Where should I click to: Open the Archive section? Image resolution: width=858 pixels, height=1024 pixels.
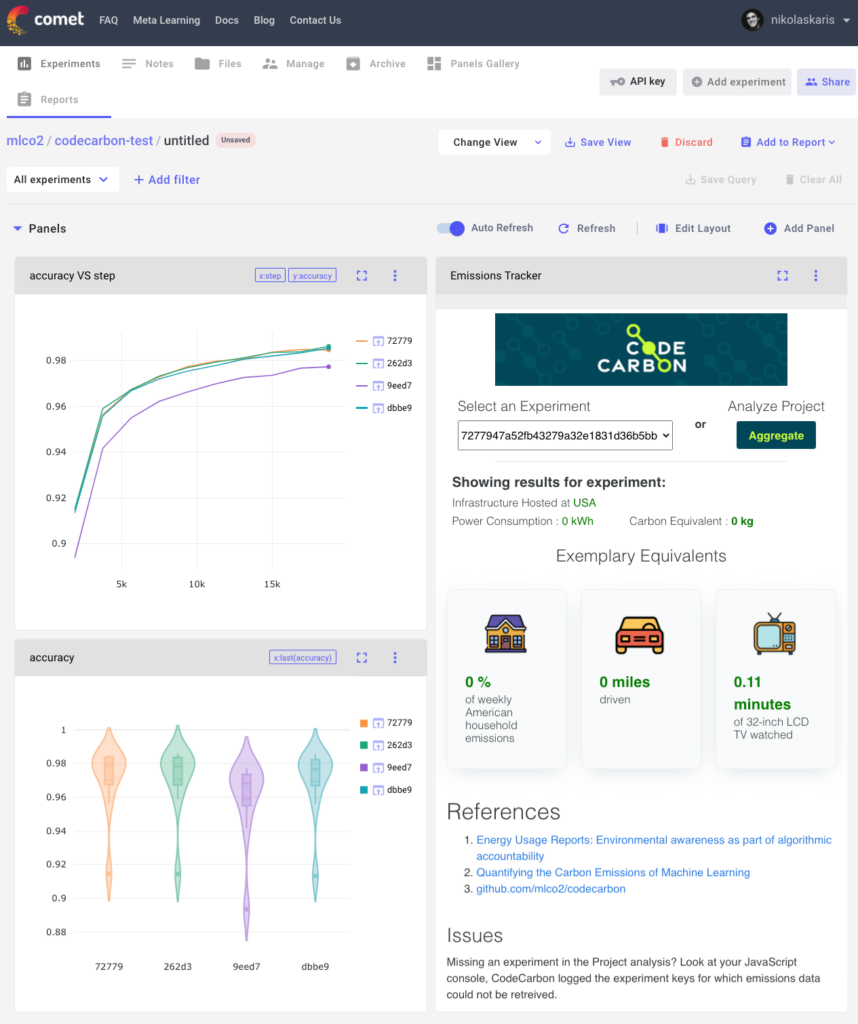(x=376, y=63)
